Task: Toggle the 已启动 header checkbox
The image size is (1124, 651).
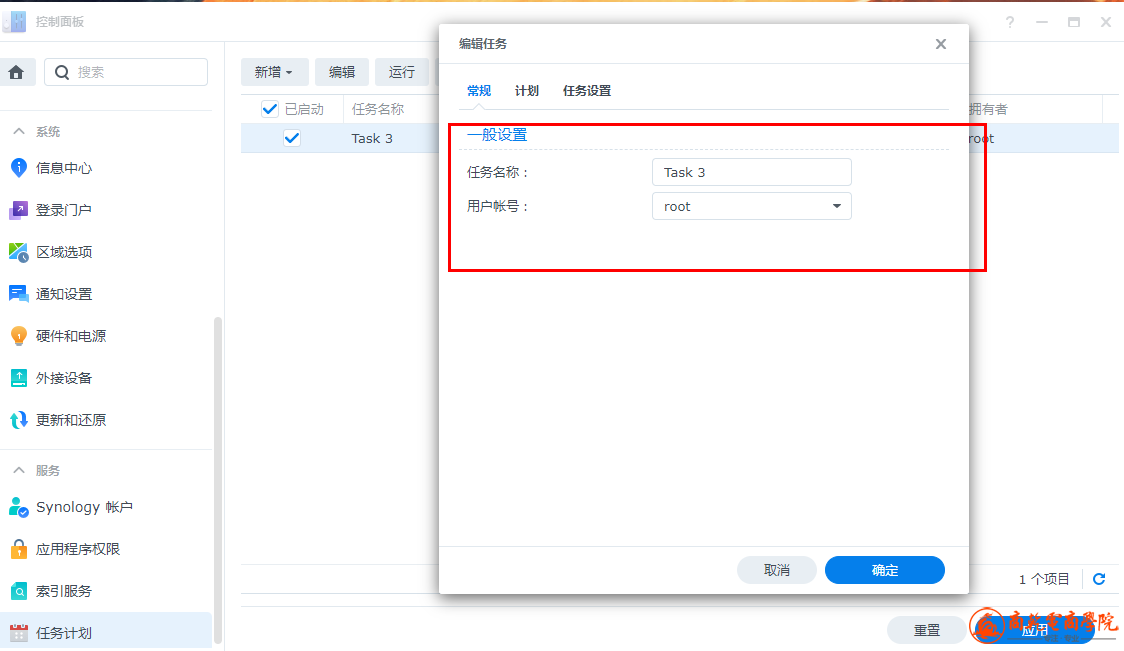Action: (269, 109)
